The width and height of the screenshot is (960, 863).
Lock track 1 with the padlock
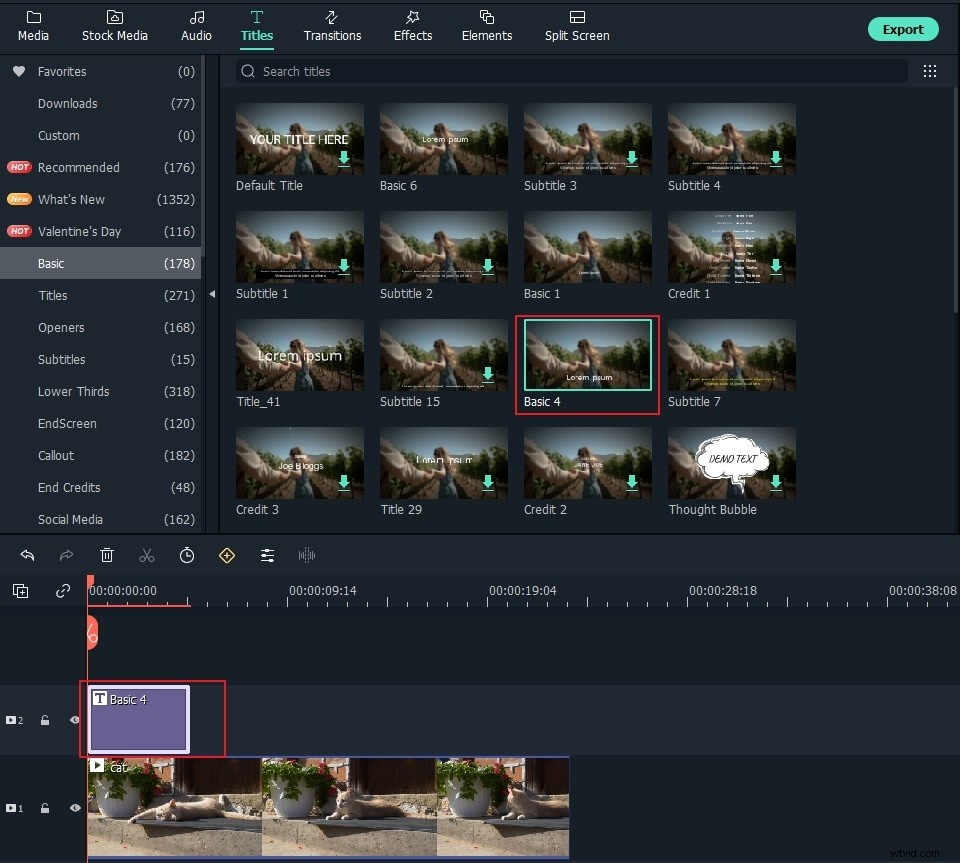coord(45,808)
